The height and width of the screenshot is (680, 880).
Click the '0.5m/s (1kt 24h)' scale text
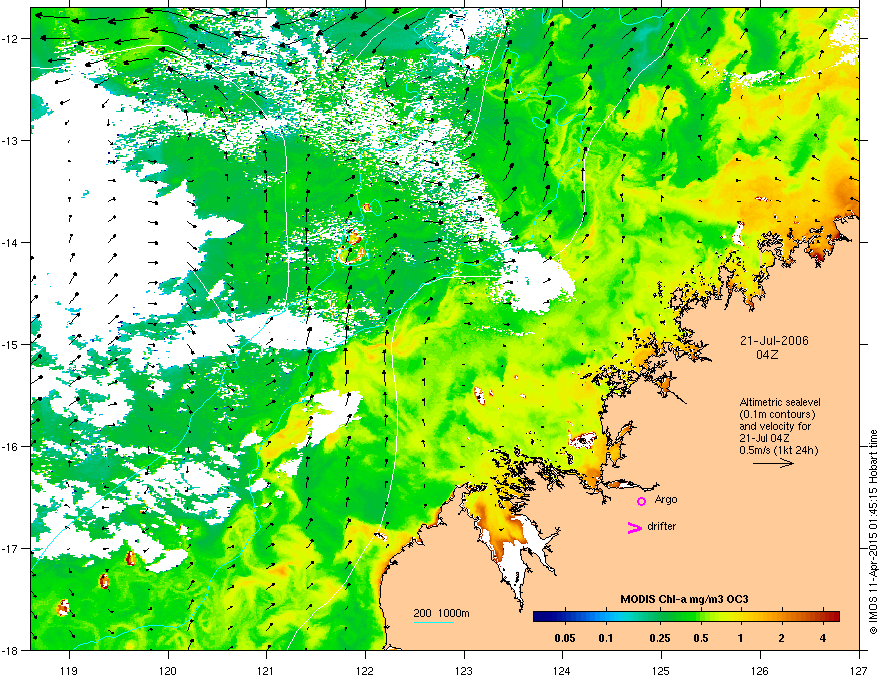tap(778, 450)
